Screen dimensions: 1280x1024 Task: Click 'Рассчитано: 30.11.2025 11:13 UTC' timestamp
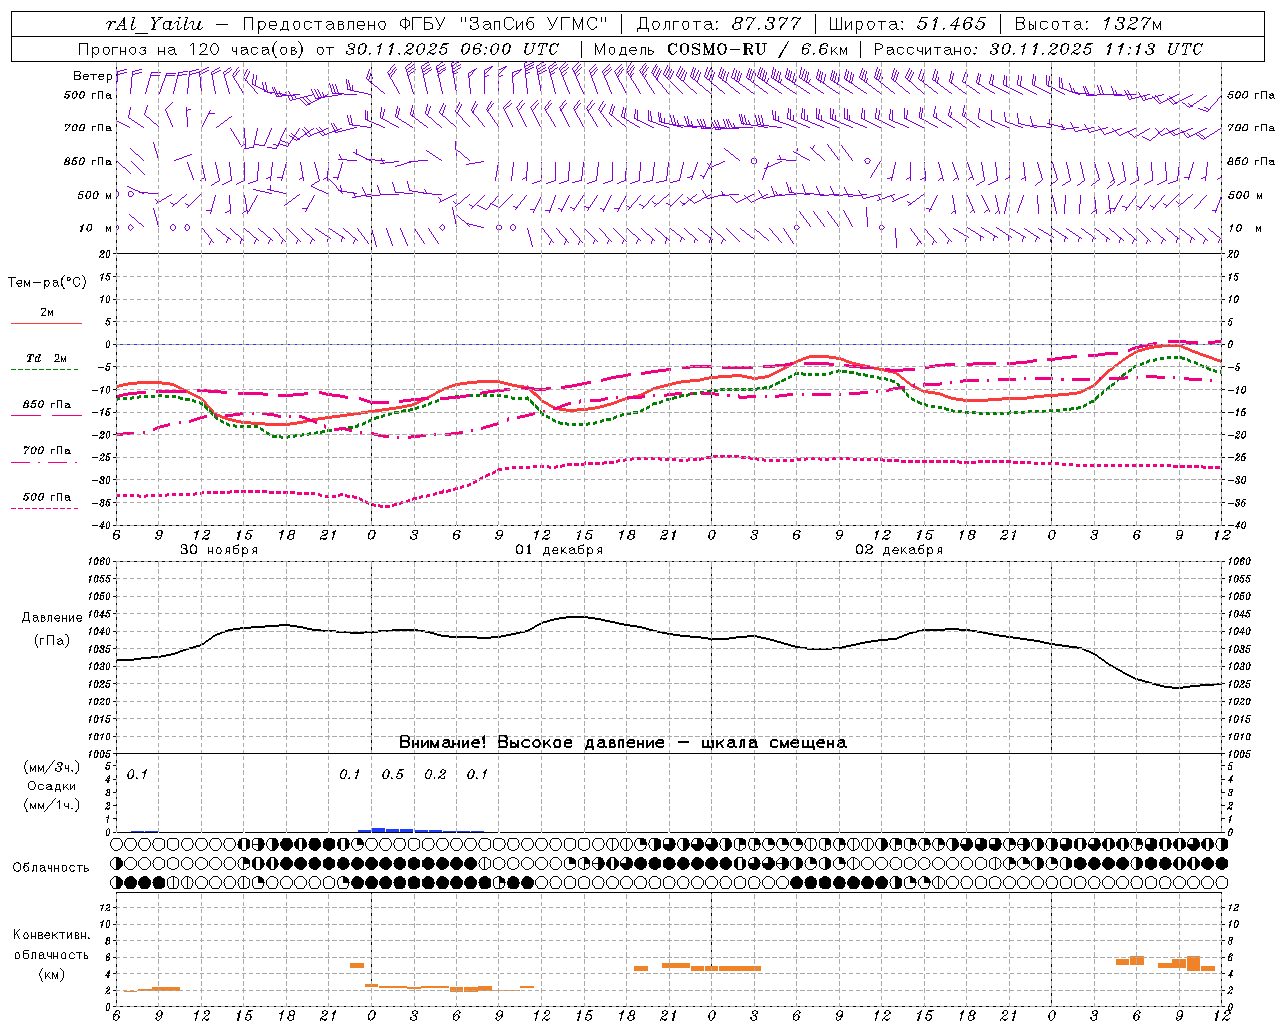point(1038,49)
